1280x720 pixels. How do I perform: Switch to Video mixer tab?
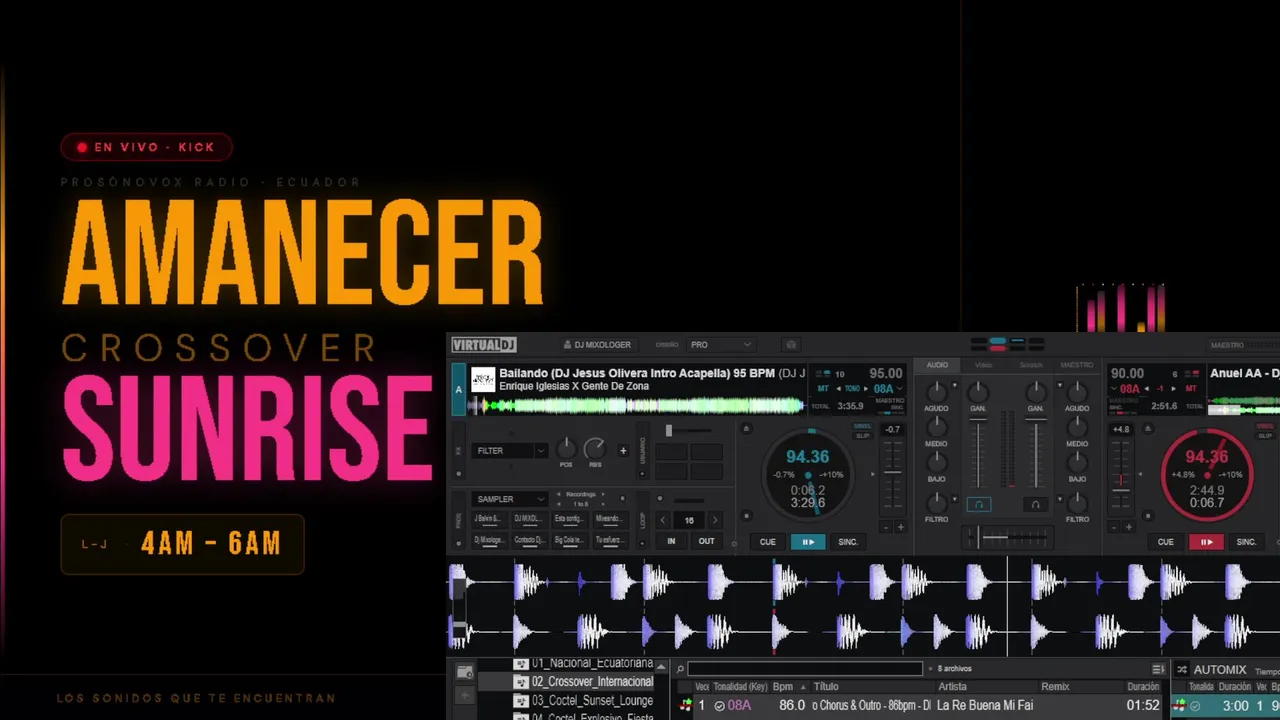click(984, 365)
